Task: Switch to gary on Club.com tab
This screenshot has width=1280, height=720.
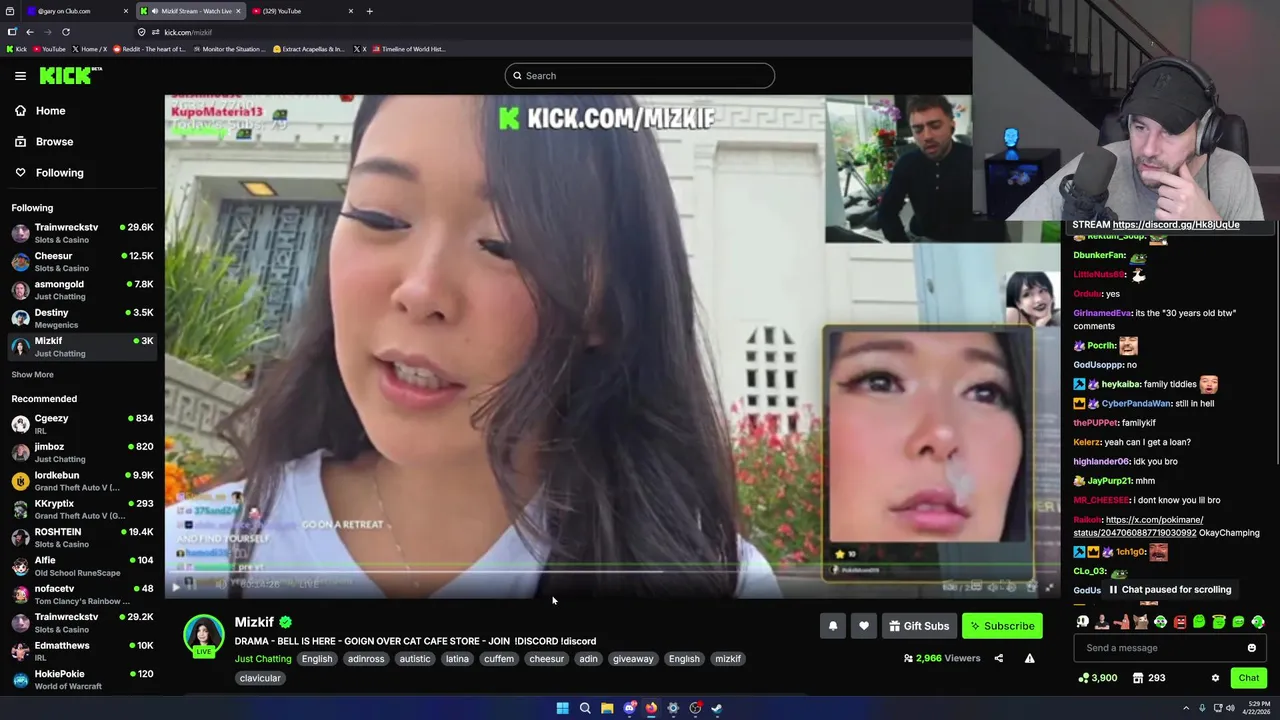Action: [x=78, y=11]
